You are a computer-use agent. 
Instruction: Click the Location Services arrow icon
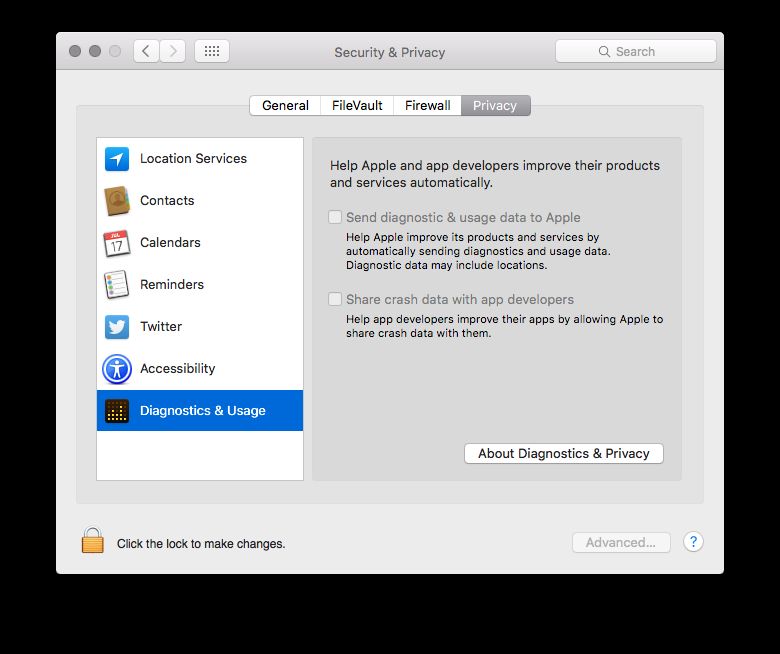point(117,159)
